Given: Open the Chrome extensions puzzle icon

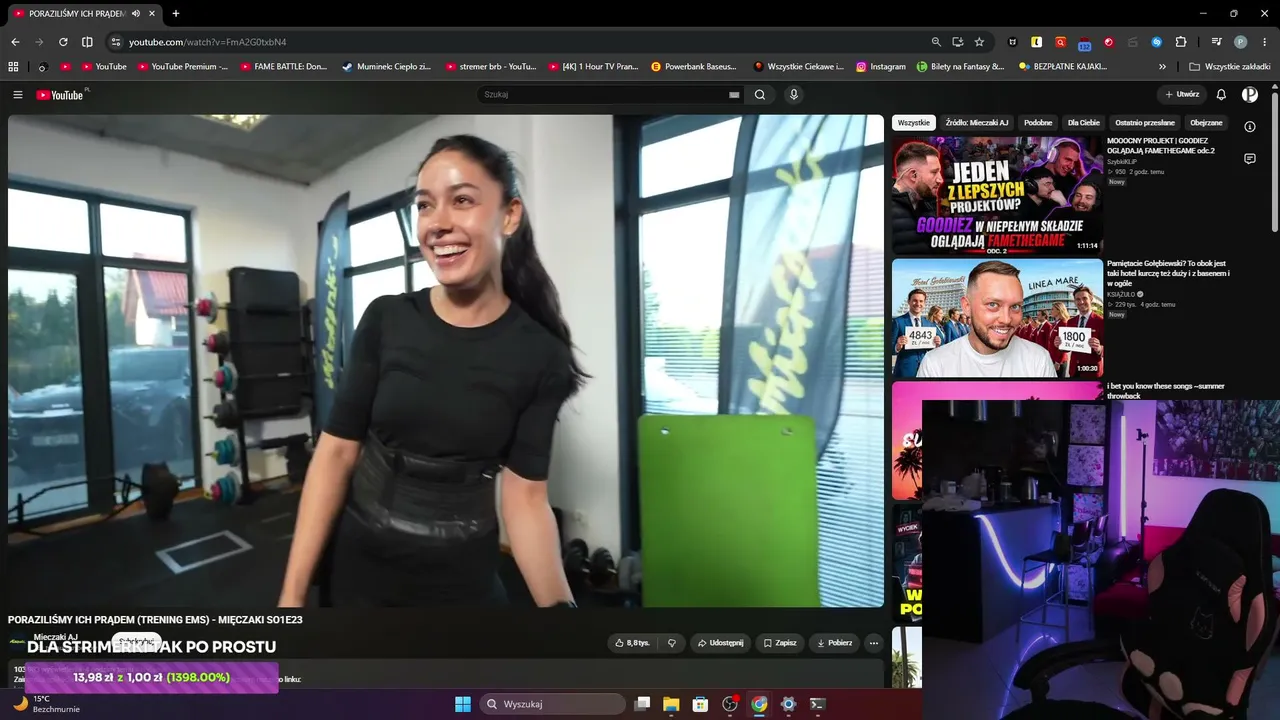Looking at the screenshot, I should (x=1181, y=42).
